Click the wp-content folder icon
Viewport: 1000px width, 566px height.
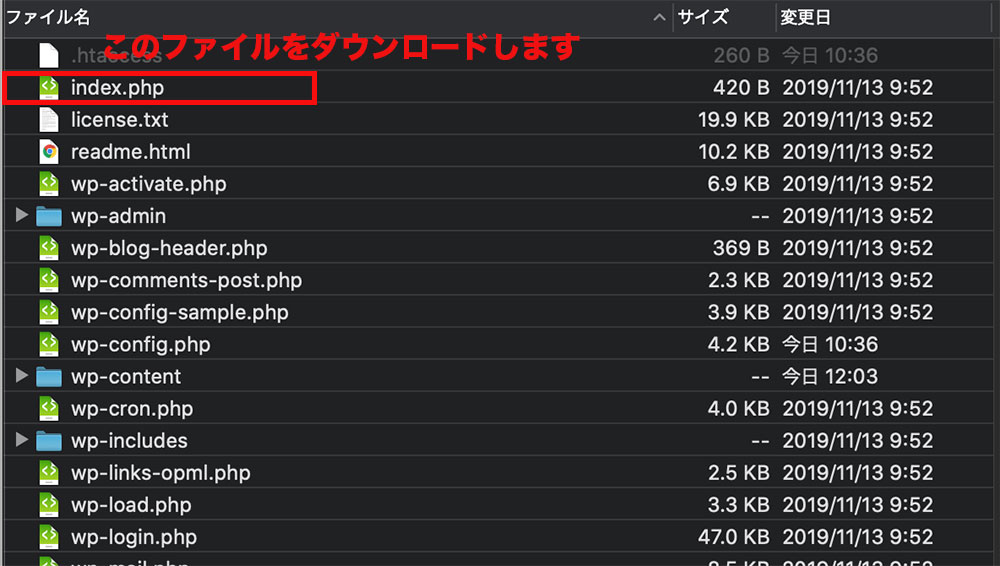49,377
